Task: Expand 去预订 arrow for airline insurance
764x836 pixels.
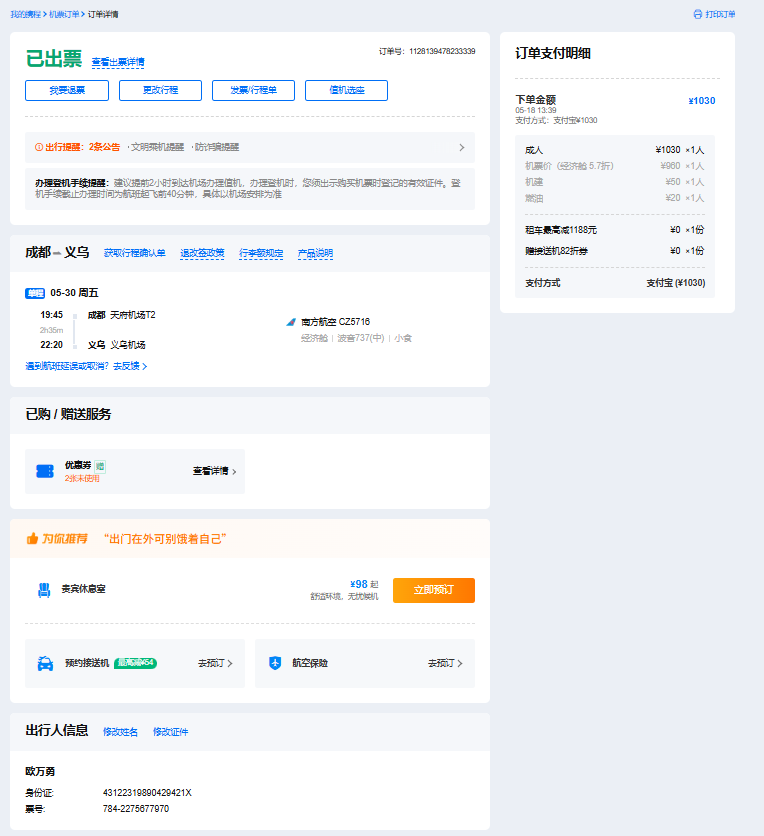Action: pos(460,663)
